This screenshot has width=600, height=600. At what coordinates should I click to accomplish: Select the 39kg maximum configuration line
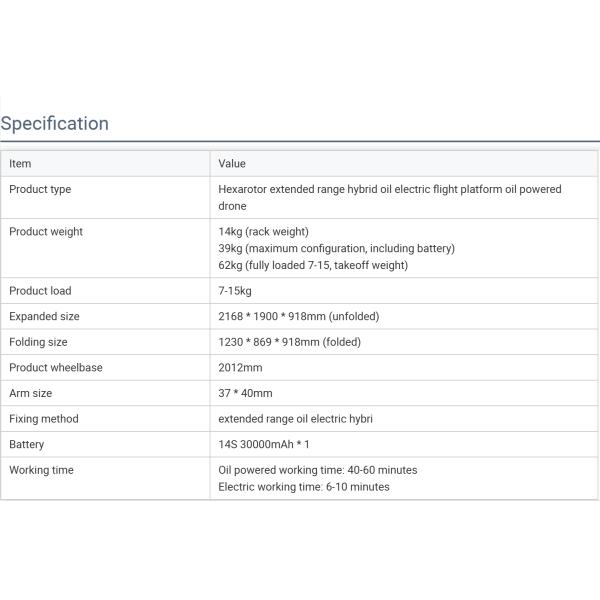pyautogui.click(x=336, y=249)
